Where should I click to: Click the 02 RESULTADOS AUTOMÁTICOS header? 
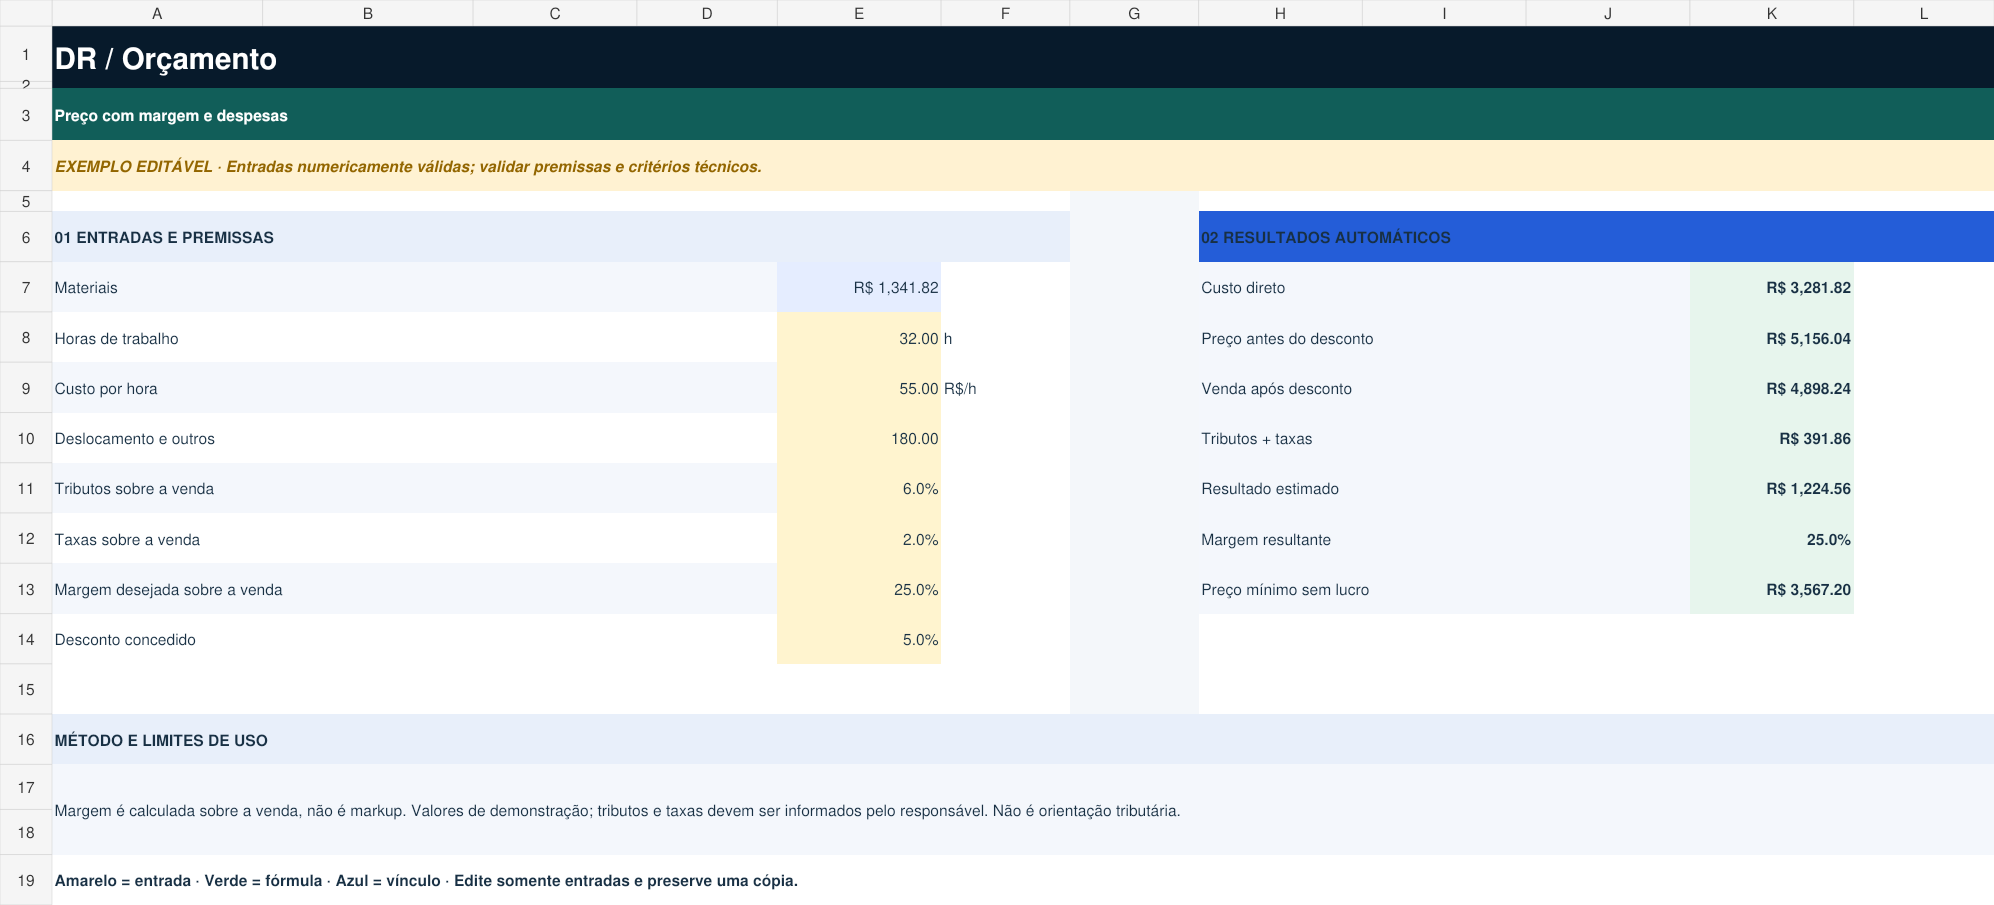[x=1596, y=237]
